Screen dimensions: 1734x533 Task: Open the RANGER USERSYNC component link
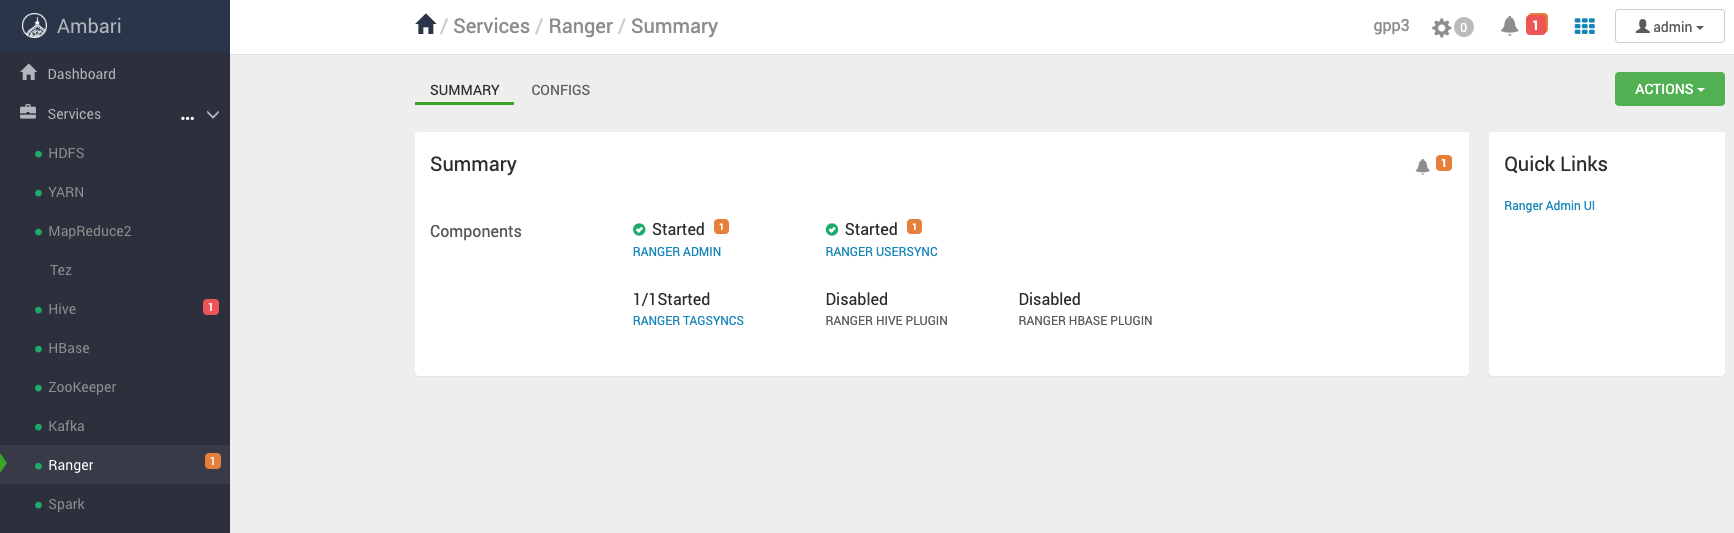point(882,252)
